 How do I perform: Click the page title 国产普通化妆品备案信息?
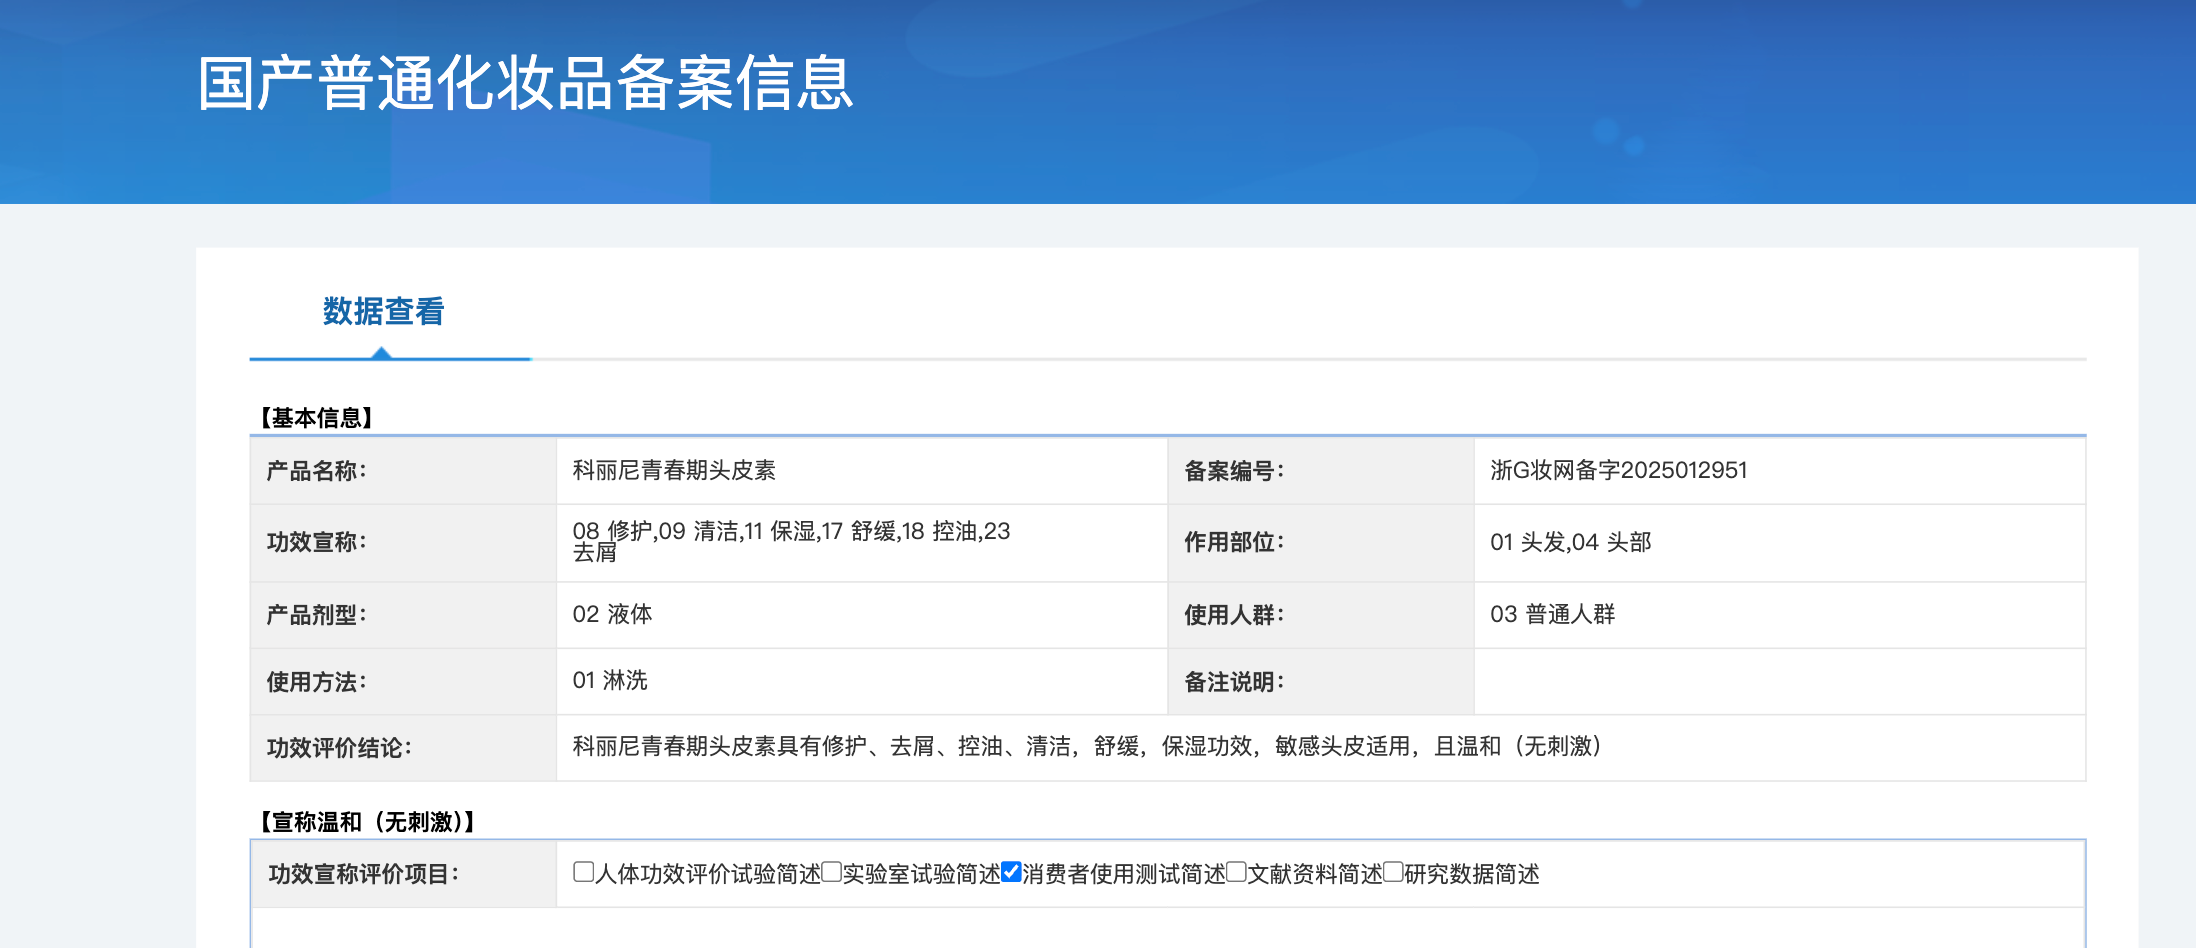click(x=525, y=83)
